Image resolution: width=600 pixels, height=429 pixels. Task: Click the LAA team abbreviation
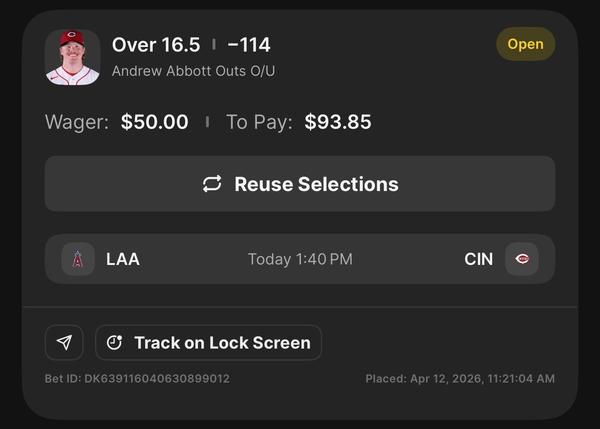pos(123,259)
